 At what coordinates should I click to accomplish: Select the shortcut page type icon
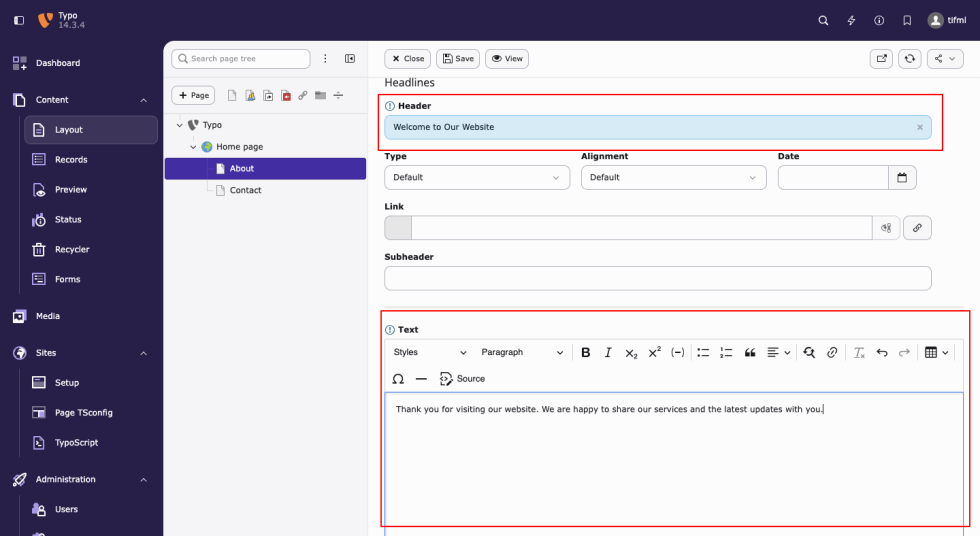click(268, 96)
